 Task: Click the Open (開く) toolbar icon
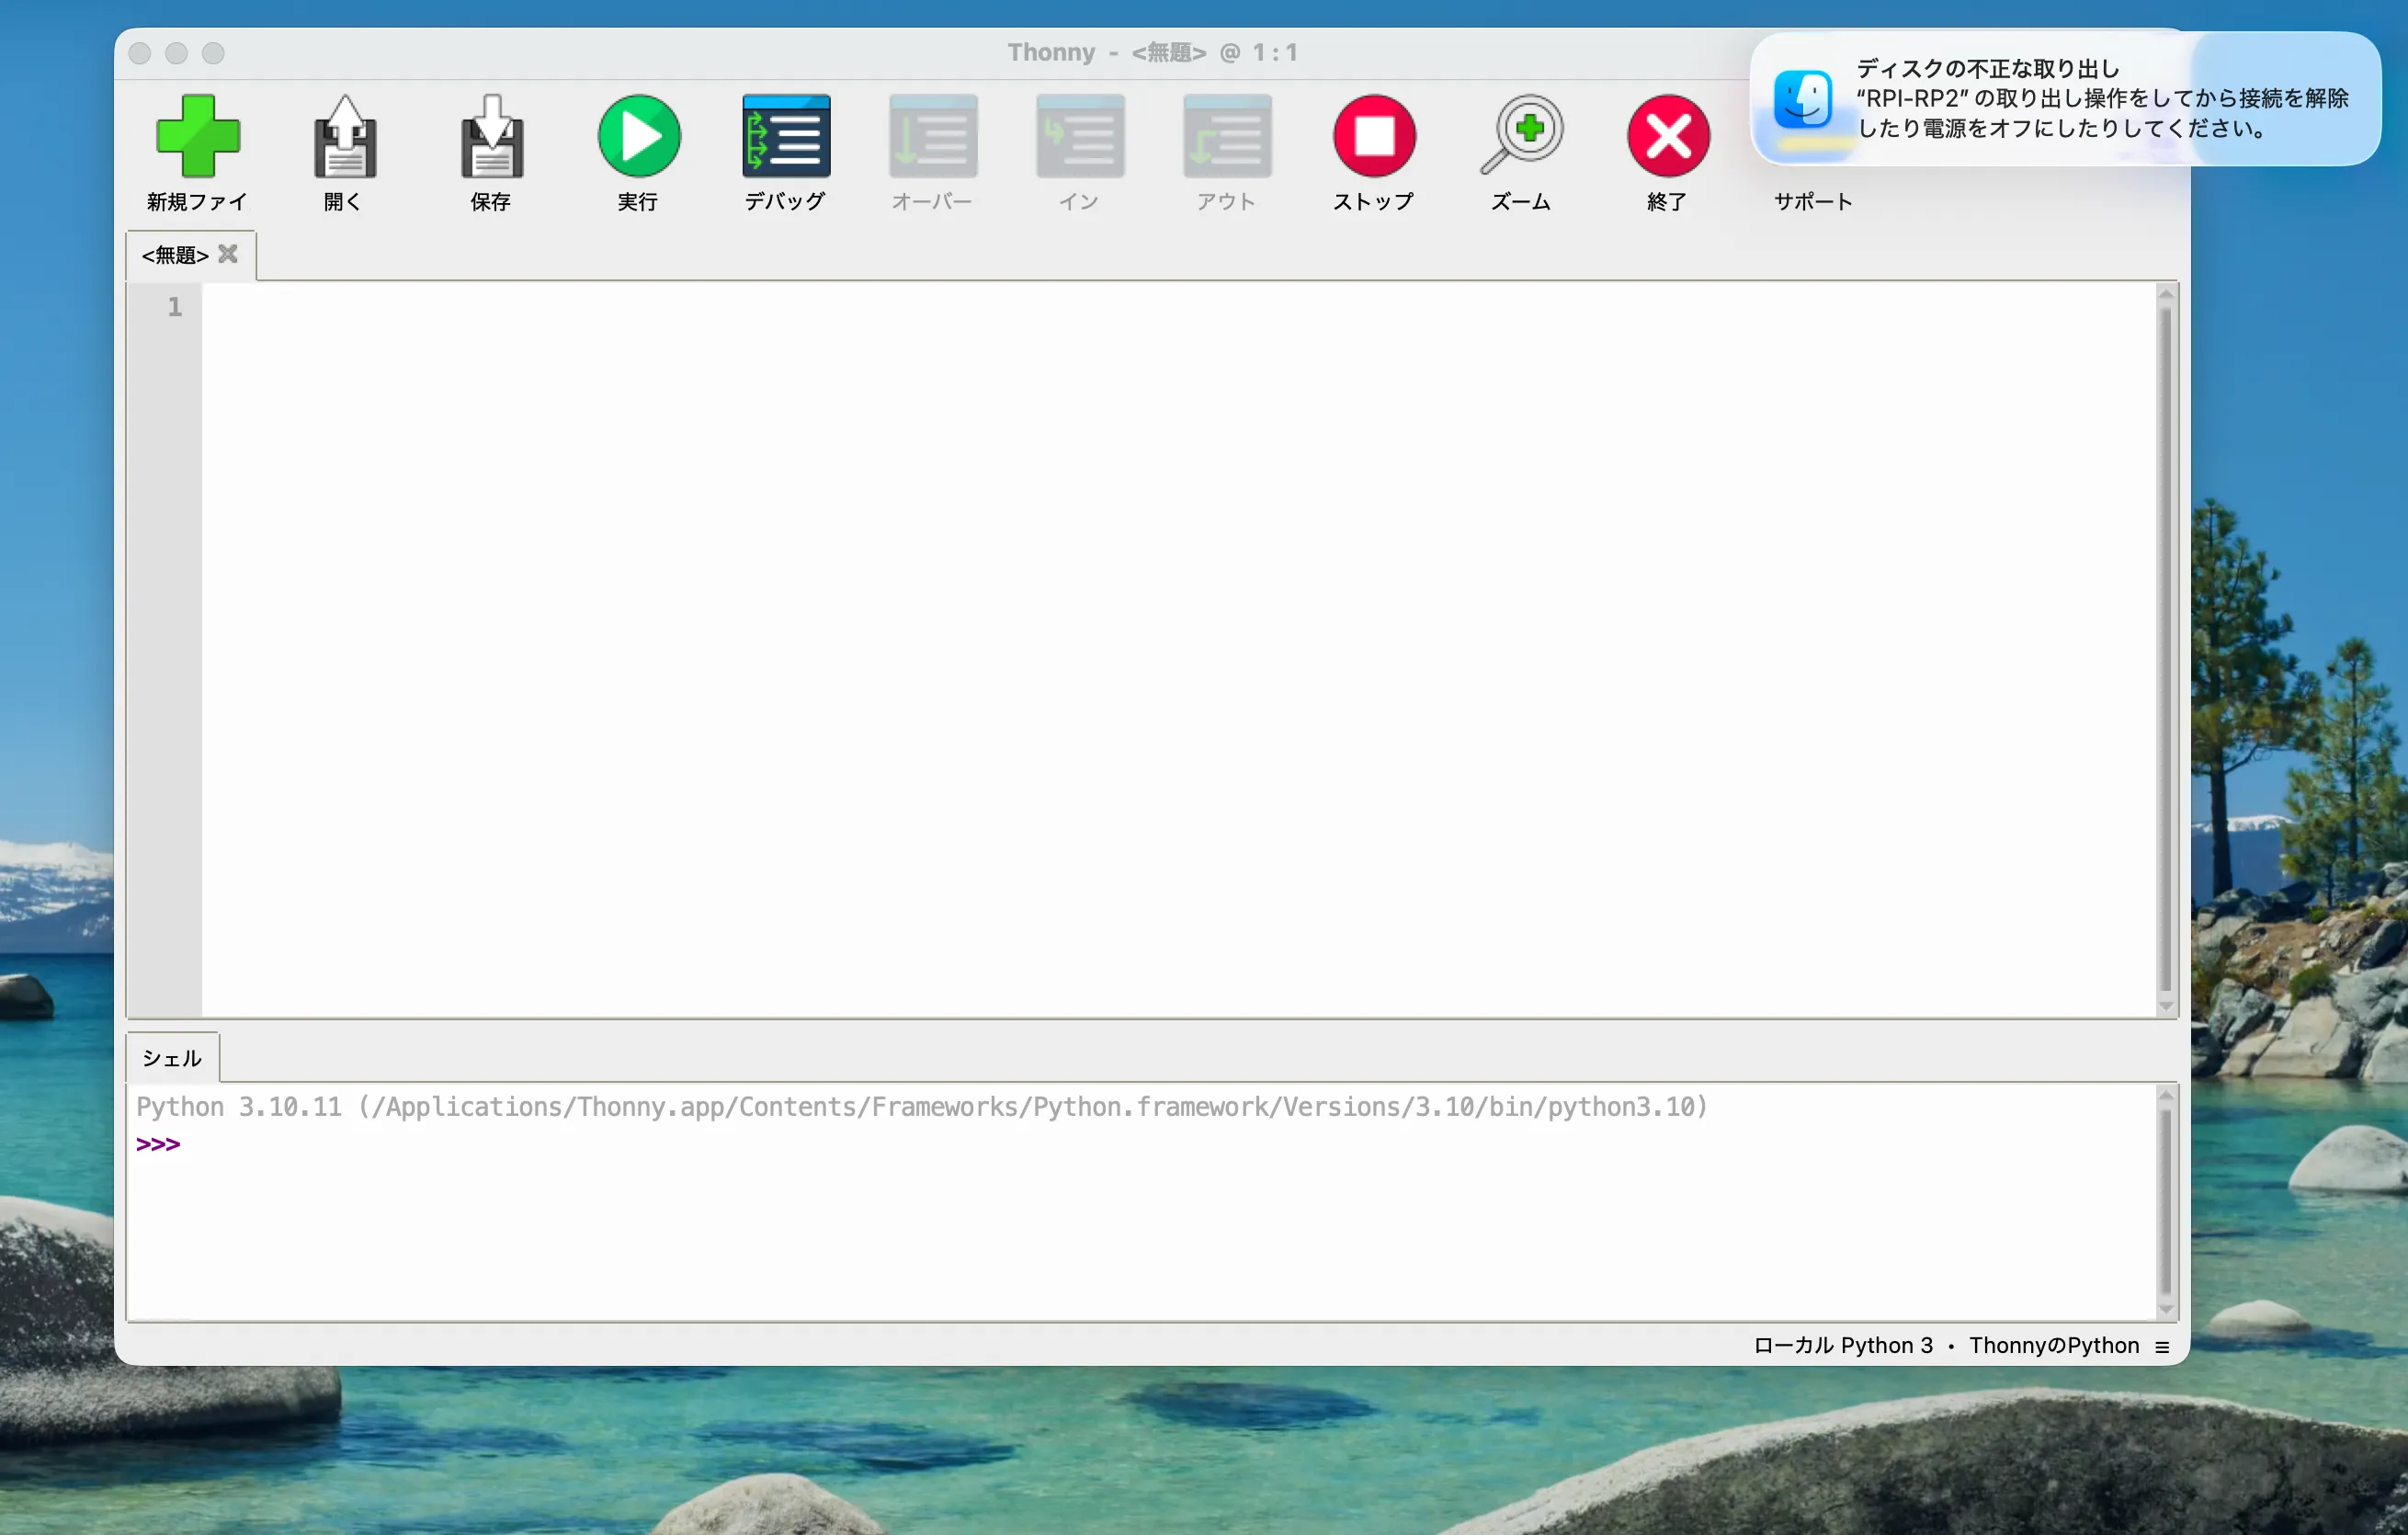coord(344,137)
